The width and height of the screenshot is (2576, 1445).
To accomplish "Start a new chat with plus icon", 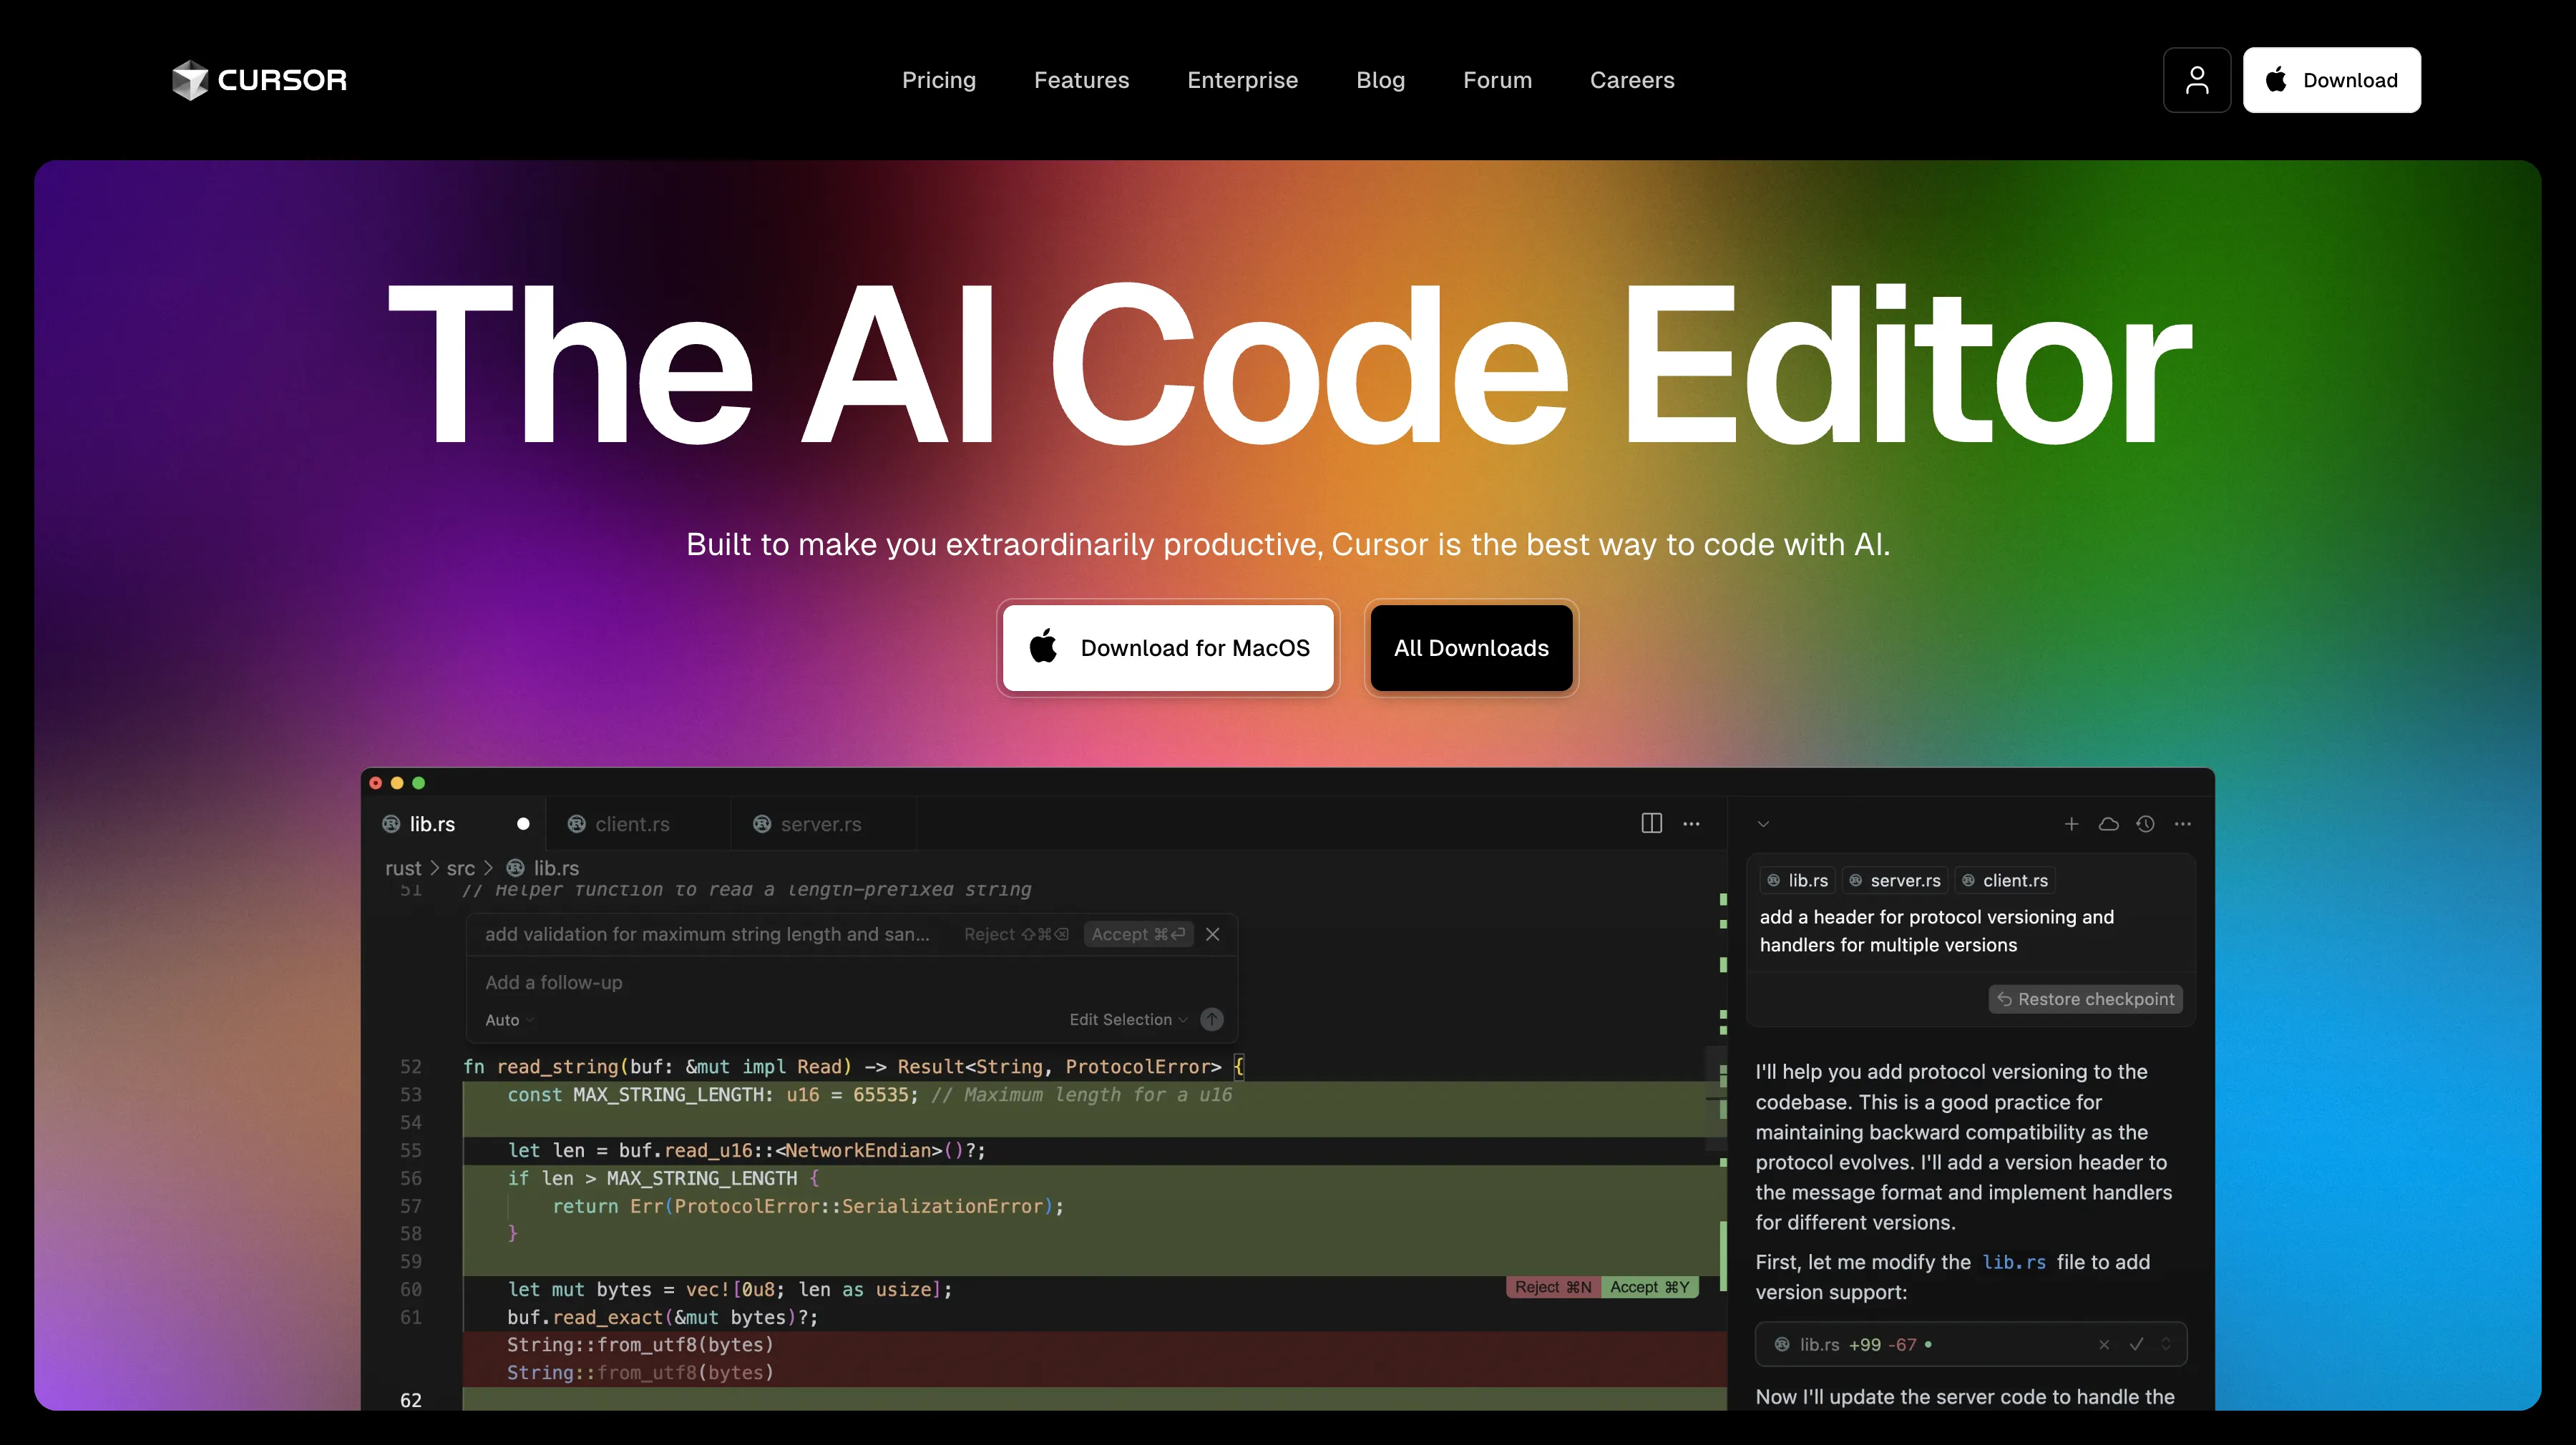I will [2071, 824].
